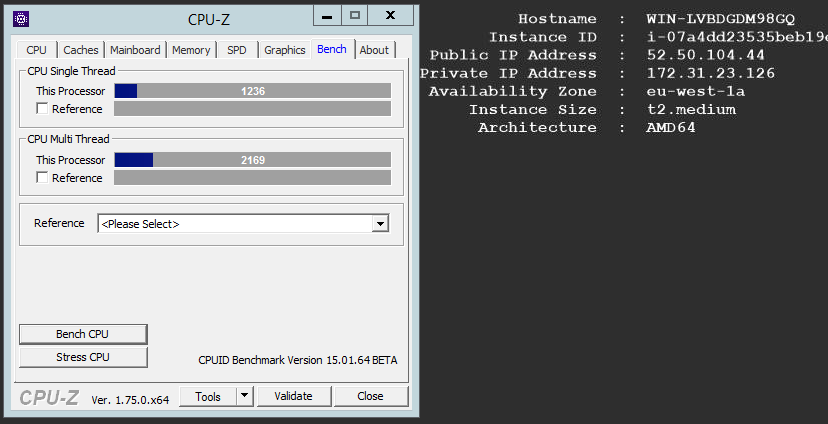Enable Reference checkbox under CPU Multi Thread
The height and width of the screenshot is (424, 828).
point(42,177)
